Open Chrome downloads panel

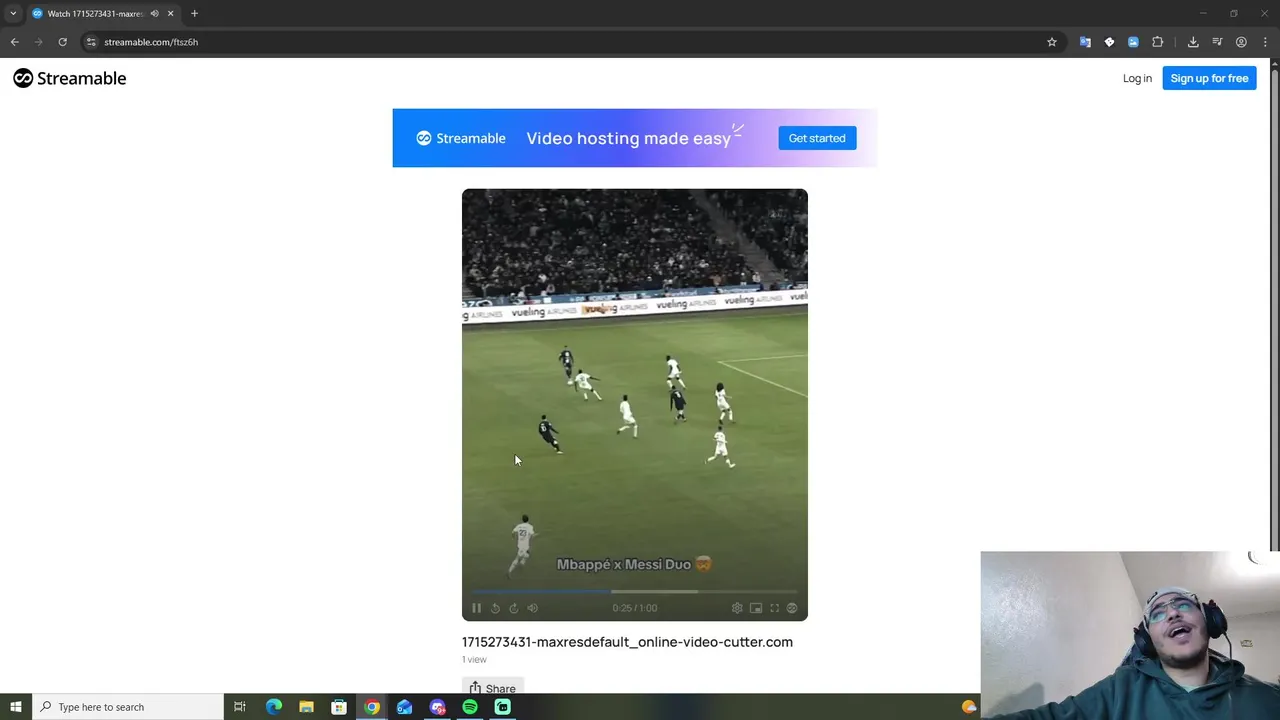[1193, 42]
